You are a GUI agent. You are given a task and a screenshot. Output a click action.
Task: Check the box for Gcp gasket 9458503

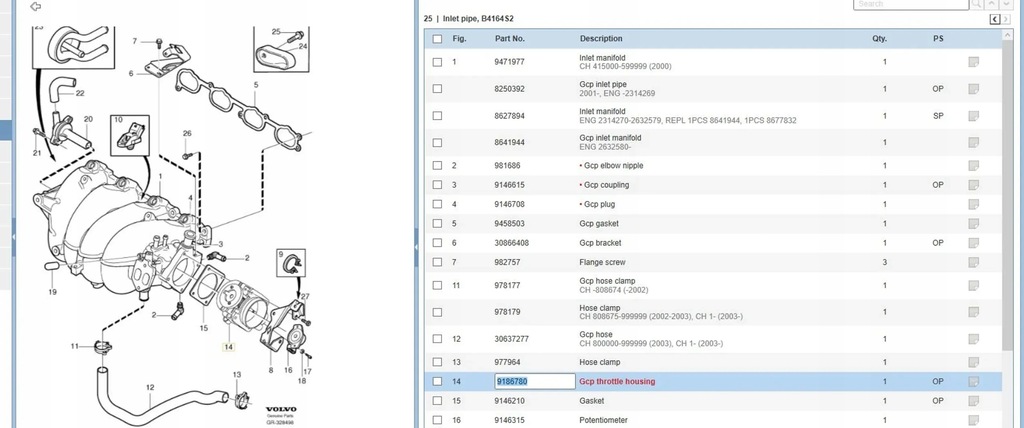click(x=437, y=223)
